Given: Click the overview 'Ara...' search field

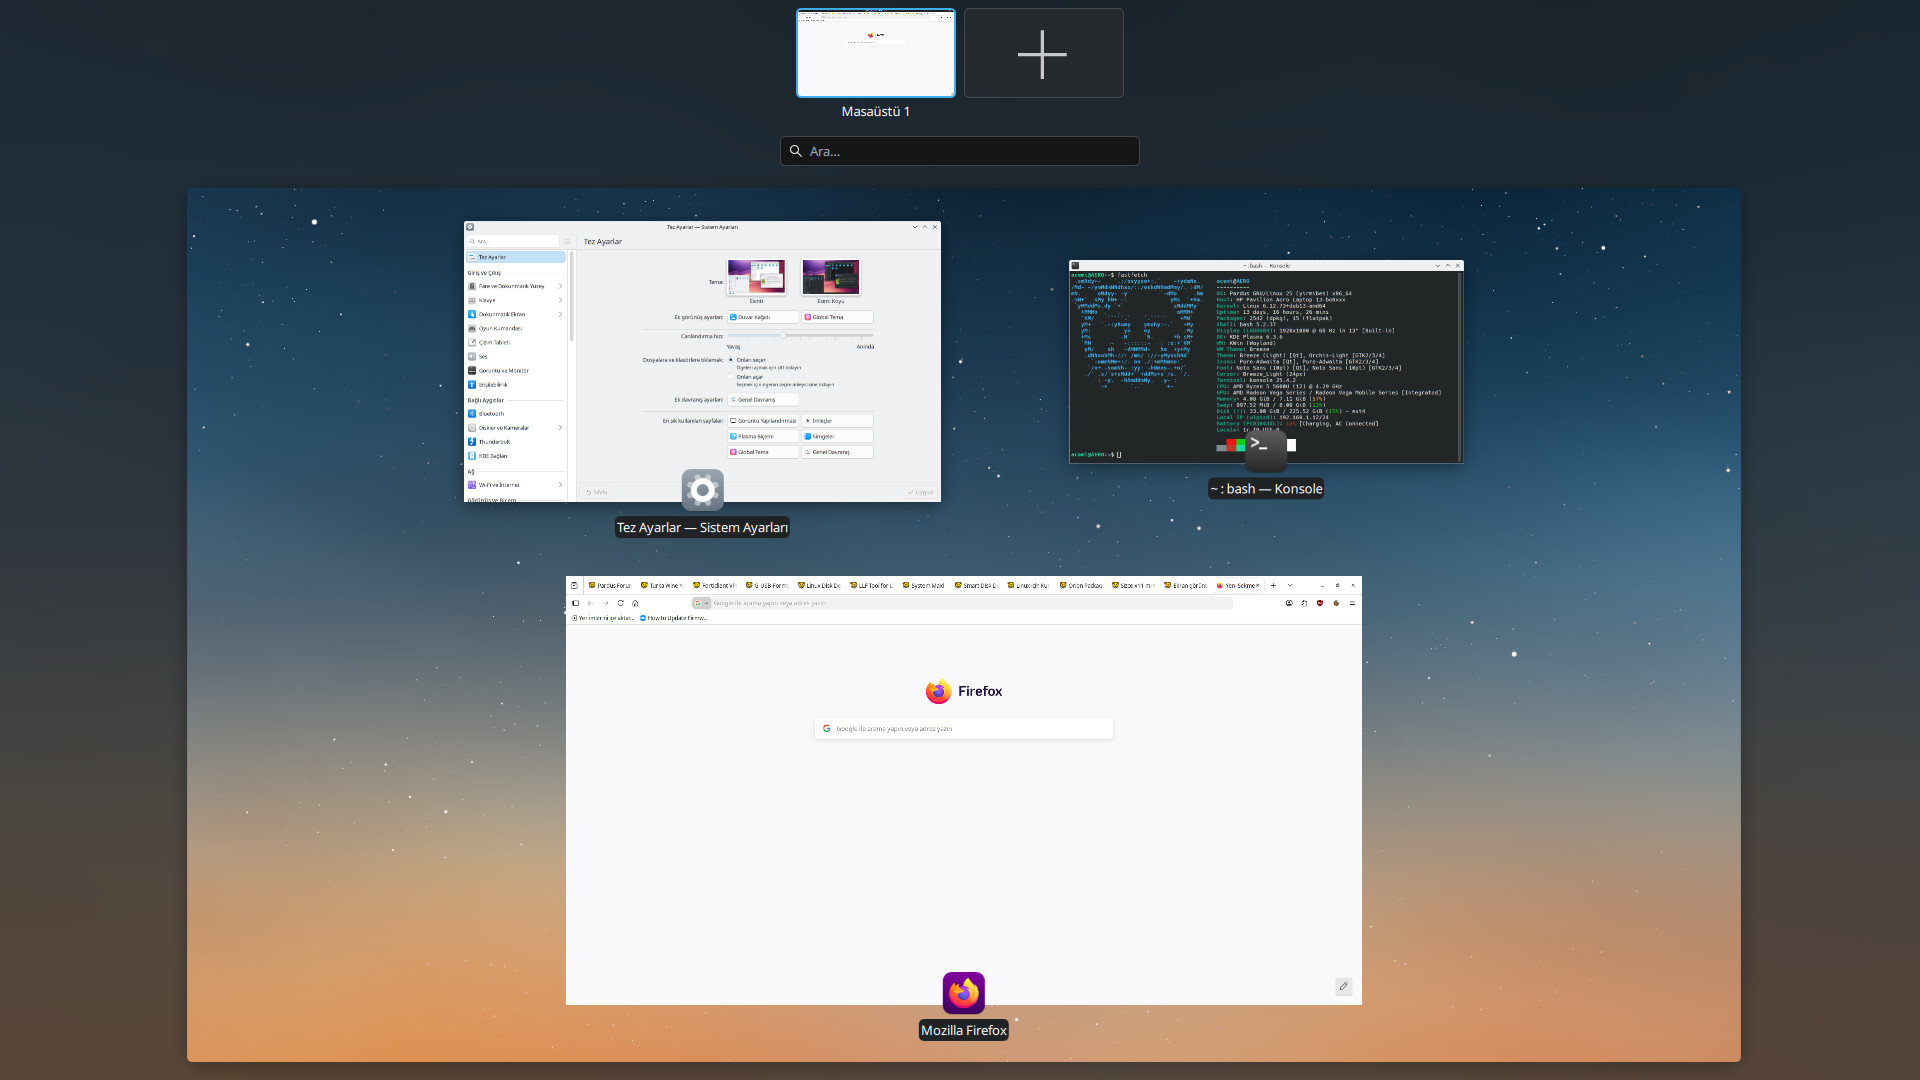Looking at the screenshot, I should (960, 151).
